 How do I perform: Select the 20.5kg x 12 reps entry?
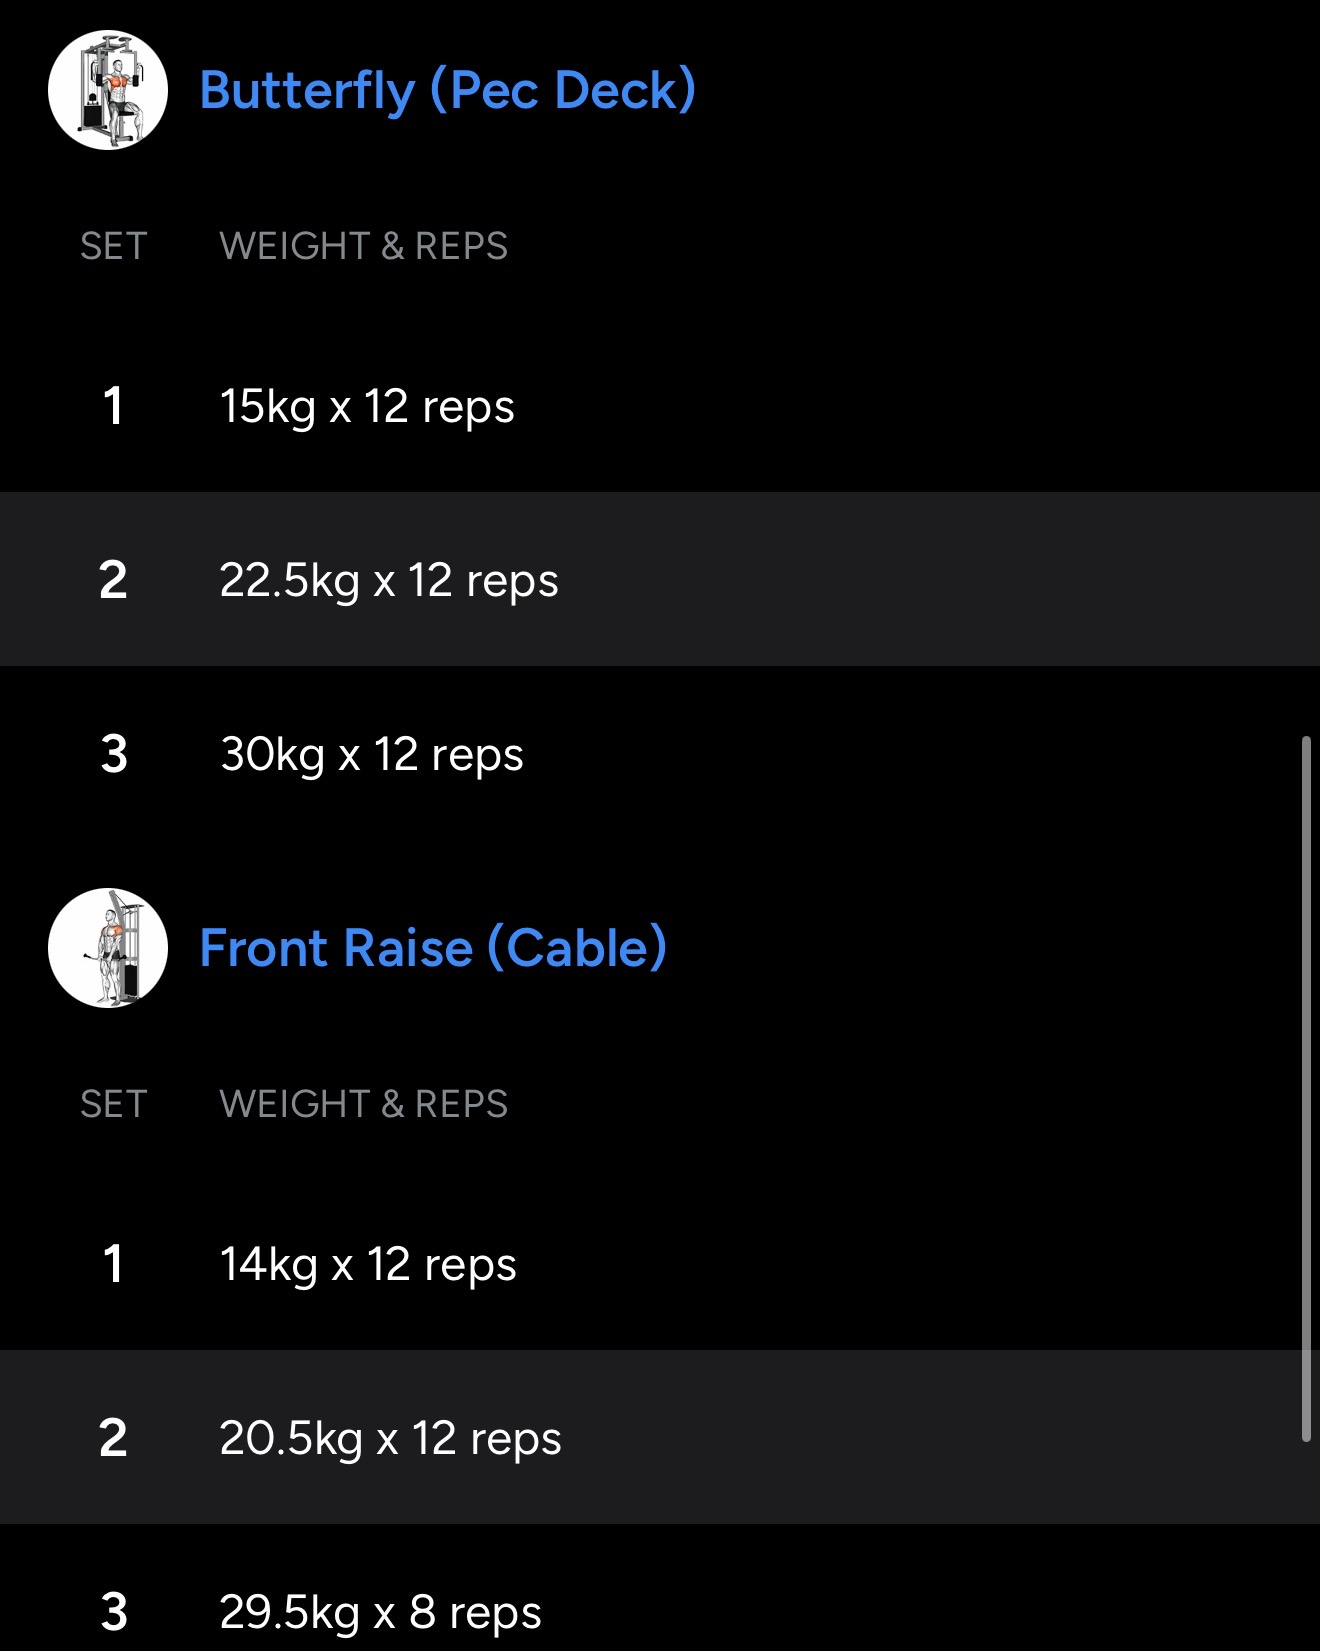pyautogui.click(x=390, y=1438)
